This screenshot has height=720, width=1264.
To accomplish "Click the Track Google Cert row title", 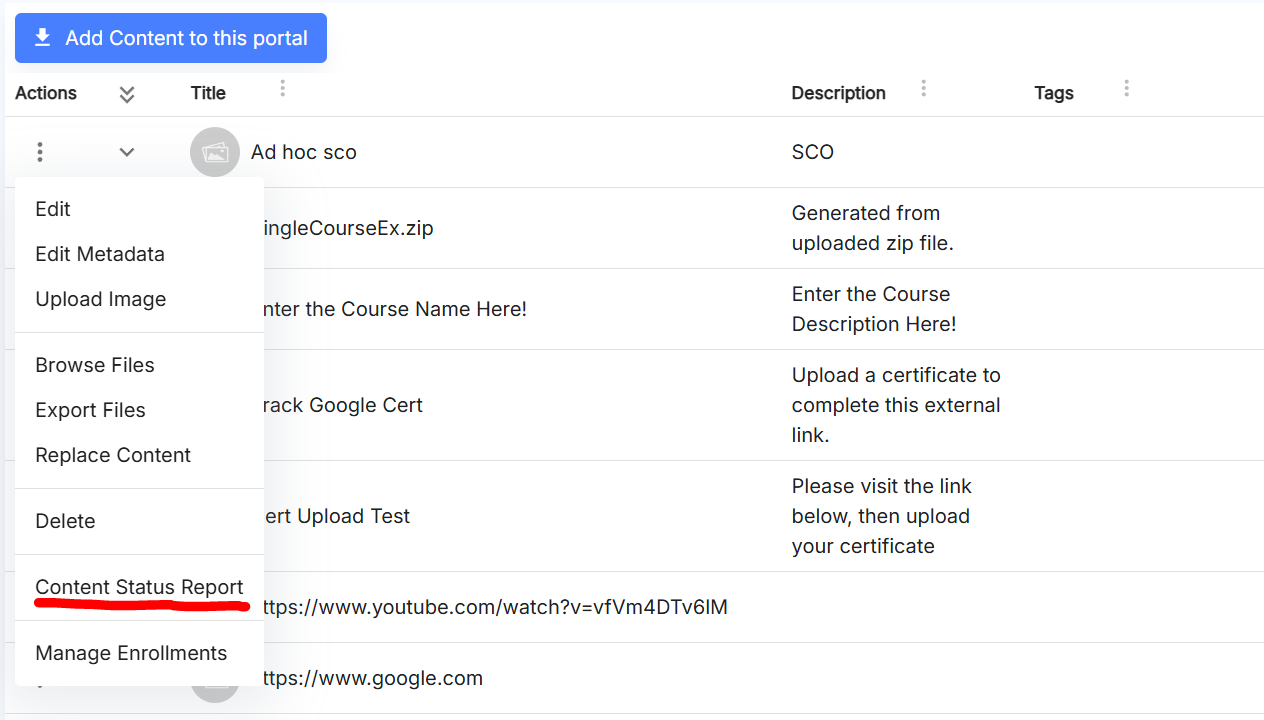I will pyautogui.click(x=340, y=405).
